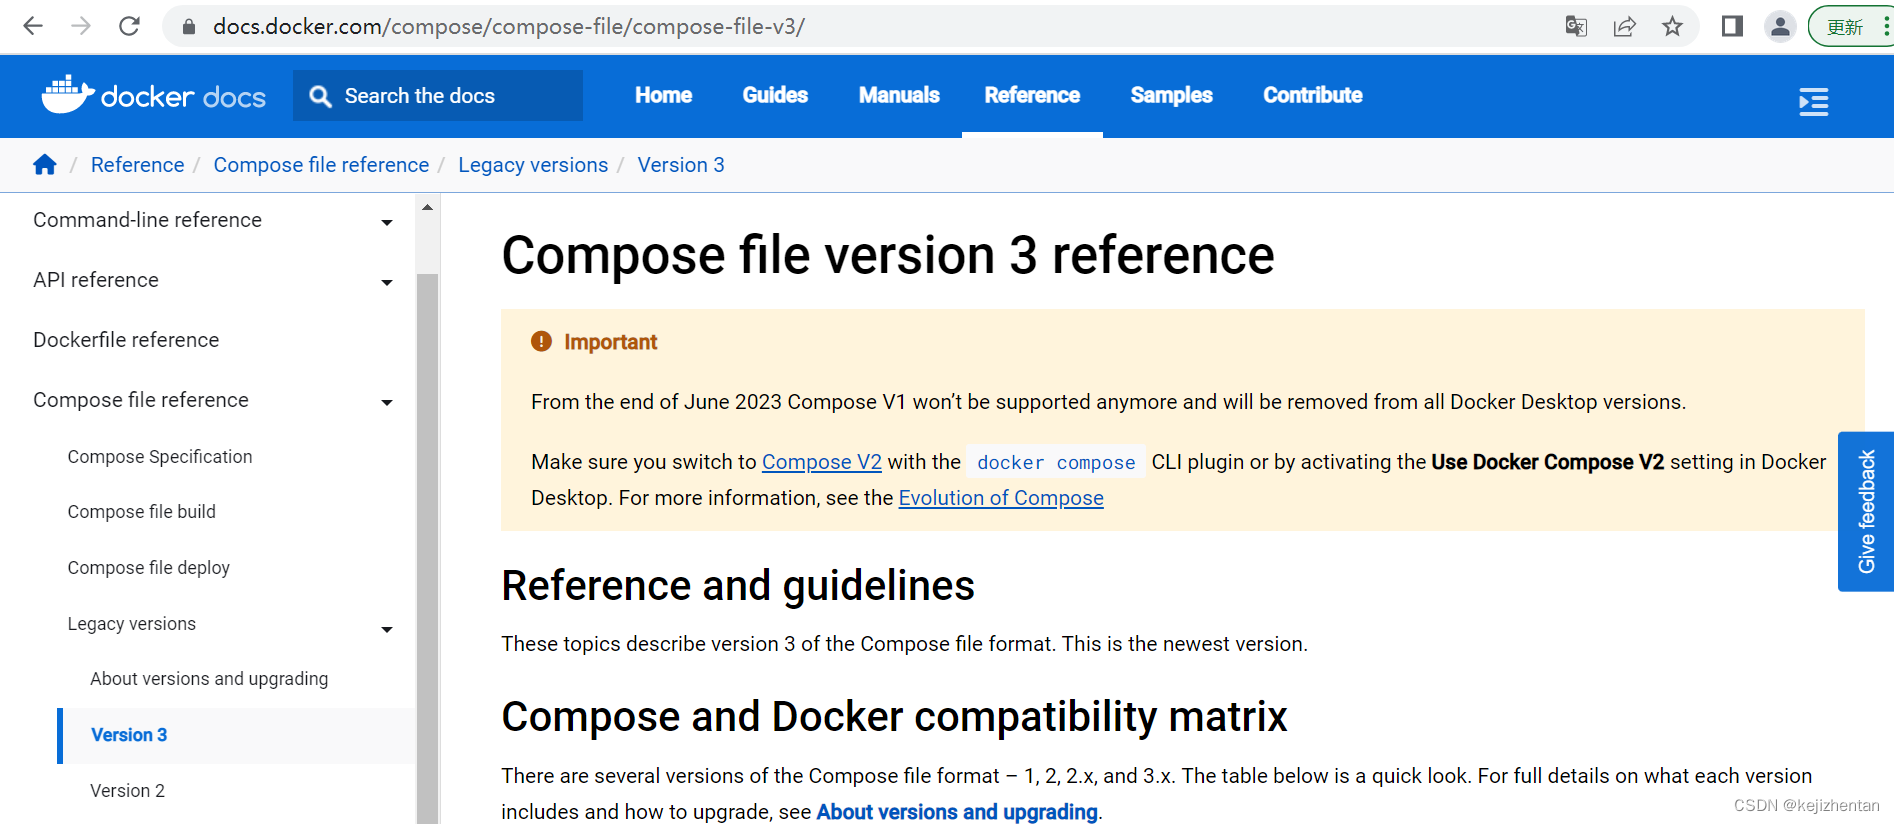Open the Samples tab
The width and height of the screenshot is (1894, 824).
1171,95
